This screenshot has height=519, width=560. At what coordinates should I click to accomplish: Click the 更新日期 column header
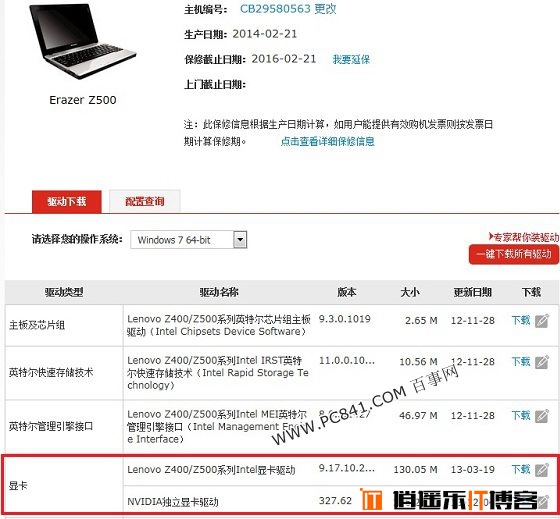click(472, 292)
